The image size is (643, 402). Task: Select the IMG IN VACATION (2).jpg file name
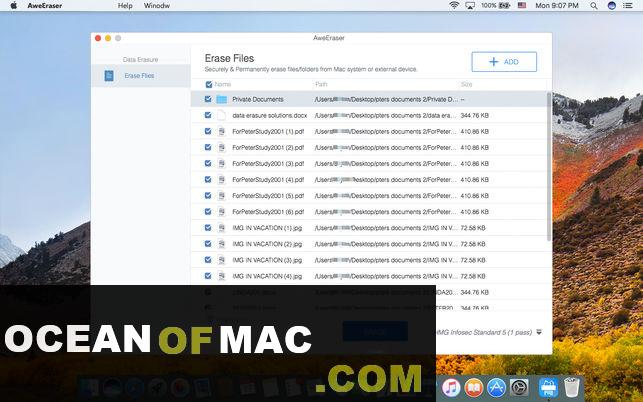267,244
